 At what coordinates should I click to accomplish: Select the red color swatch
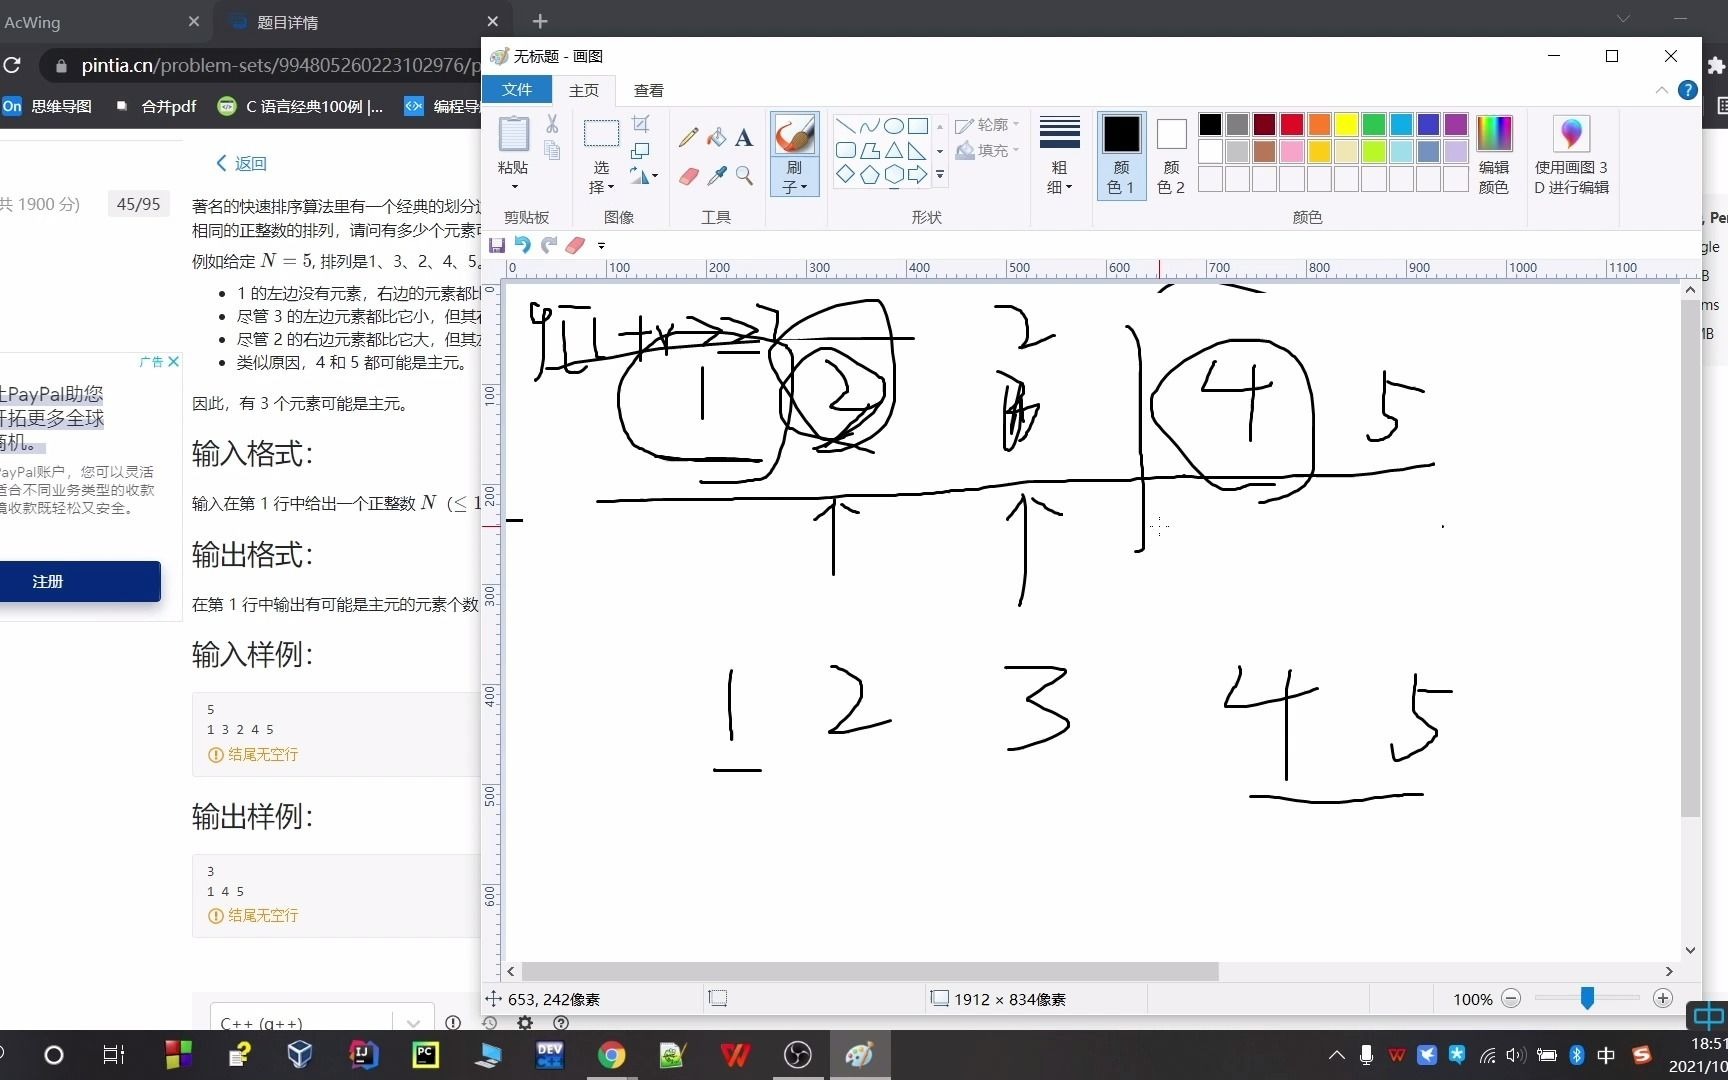tap(1291, 124)
